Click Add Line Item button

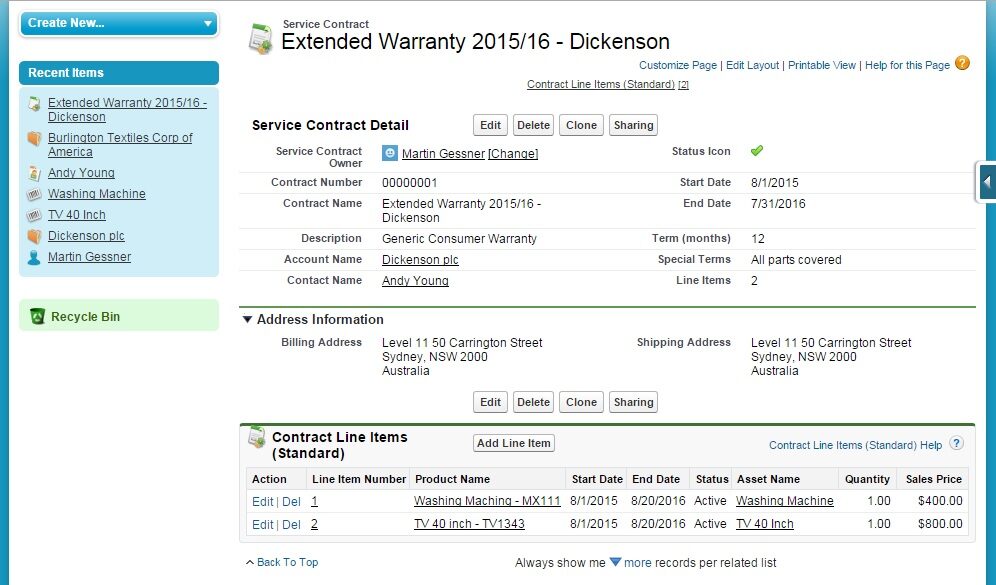click(514, 443)
